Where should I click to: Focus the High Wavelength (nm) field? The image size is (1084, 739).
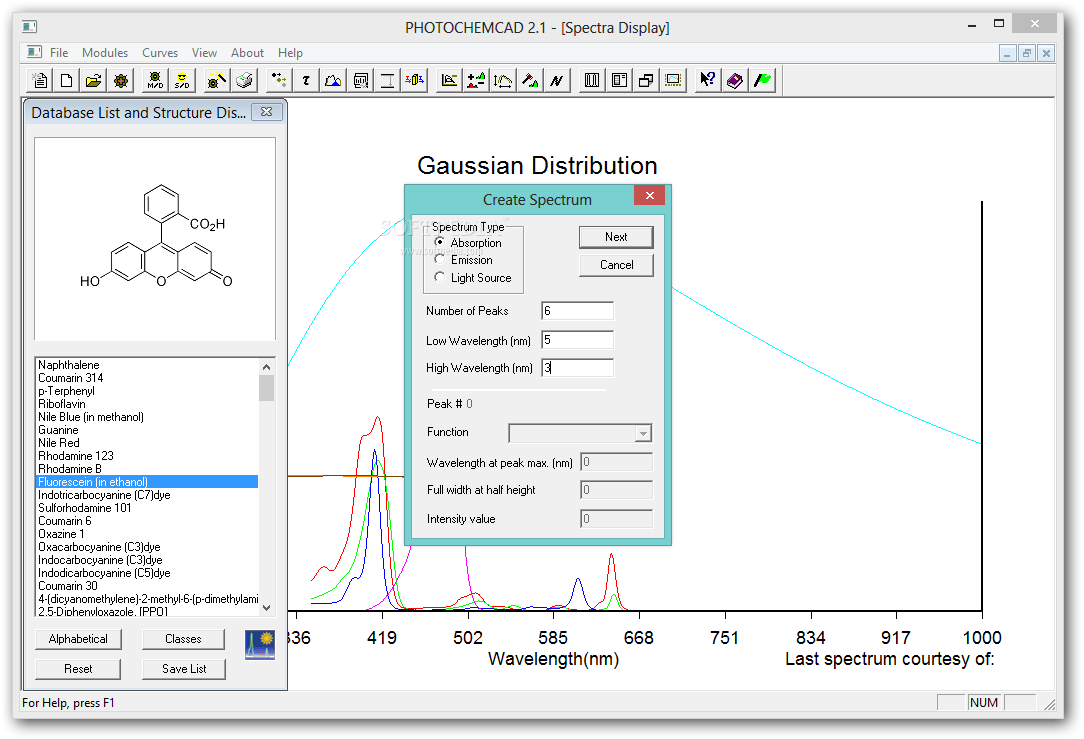[577, 368]
